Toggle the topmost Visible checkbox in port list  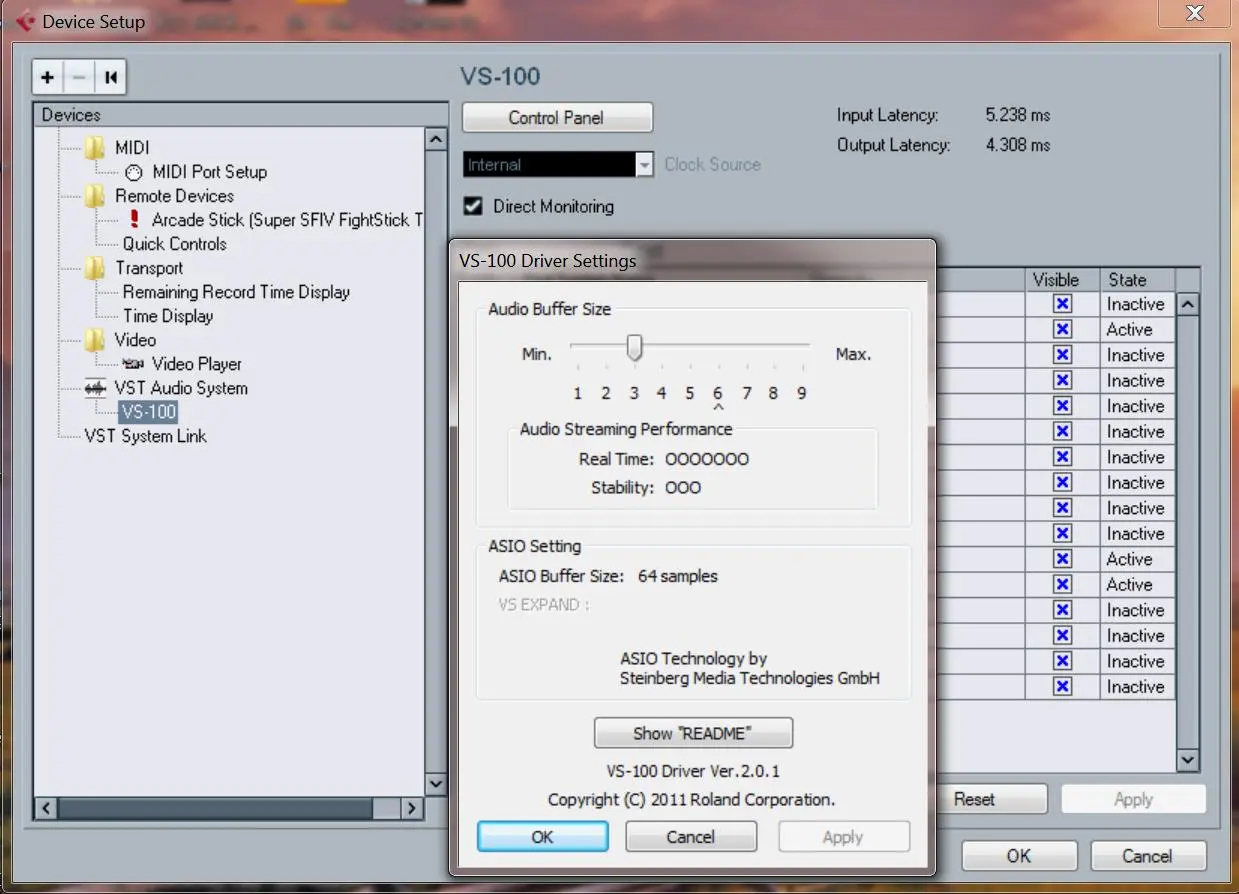(1062, 304)
